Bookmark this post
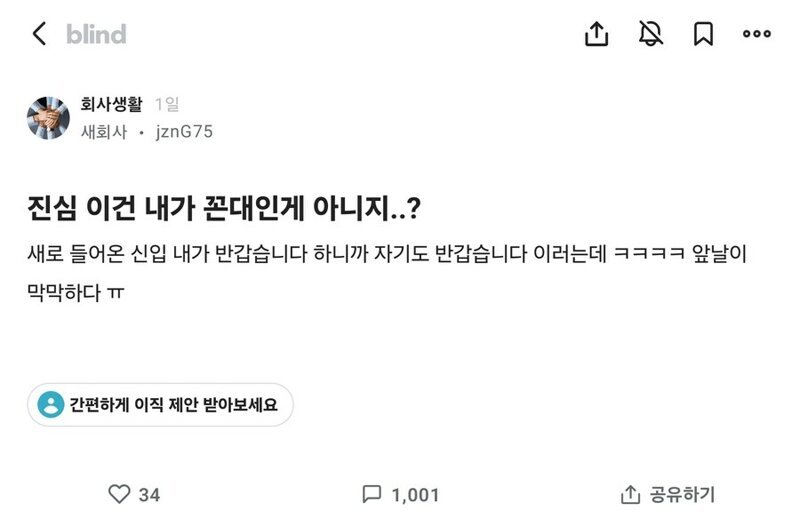This screenshot has height=527, width=800. tap(703, 34)
